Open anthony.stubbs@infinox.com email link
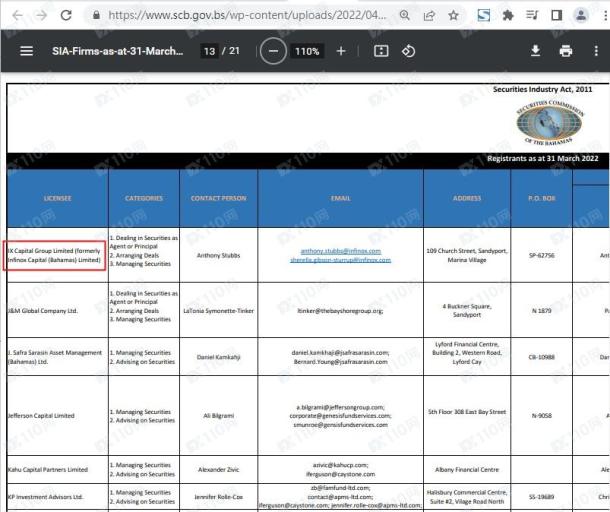Image resolution: width=610 pixels, height=512 pixels. pyautogui.click(x=340, y=251)
